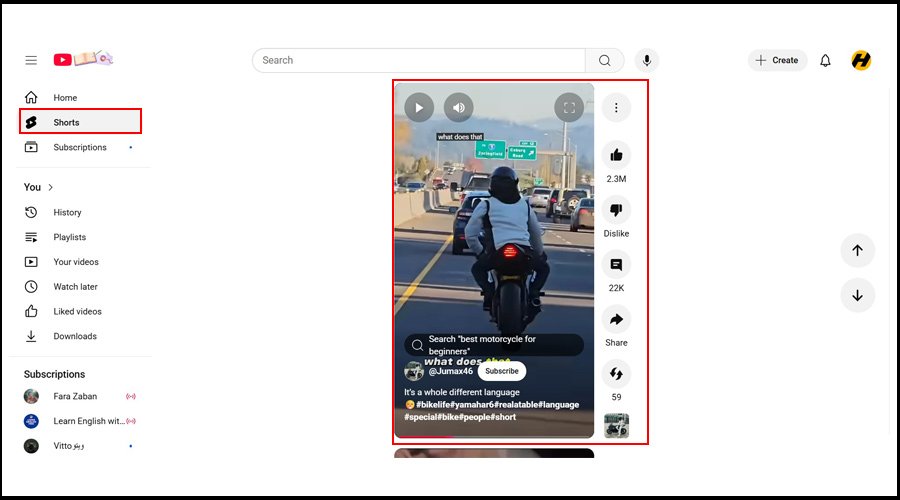Click the Dislike thumbs-down icon
The height and width of the screenshot is (500, 900).
(616, 210)
